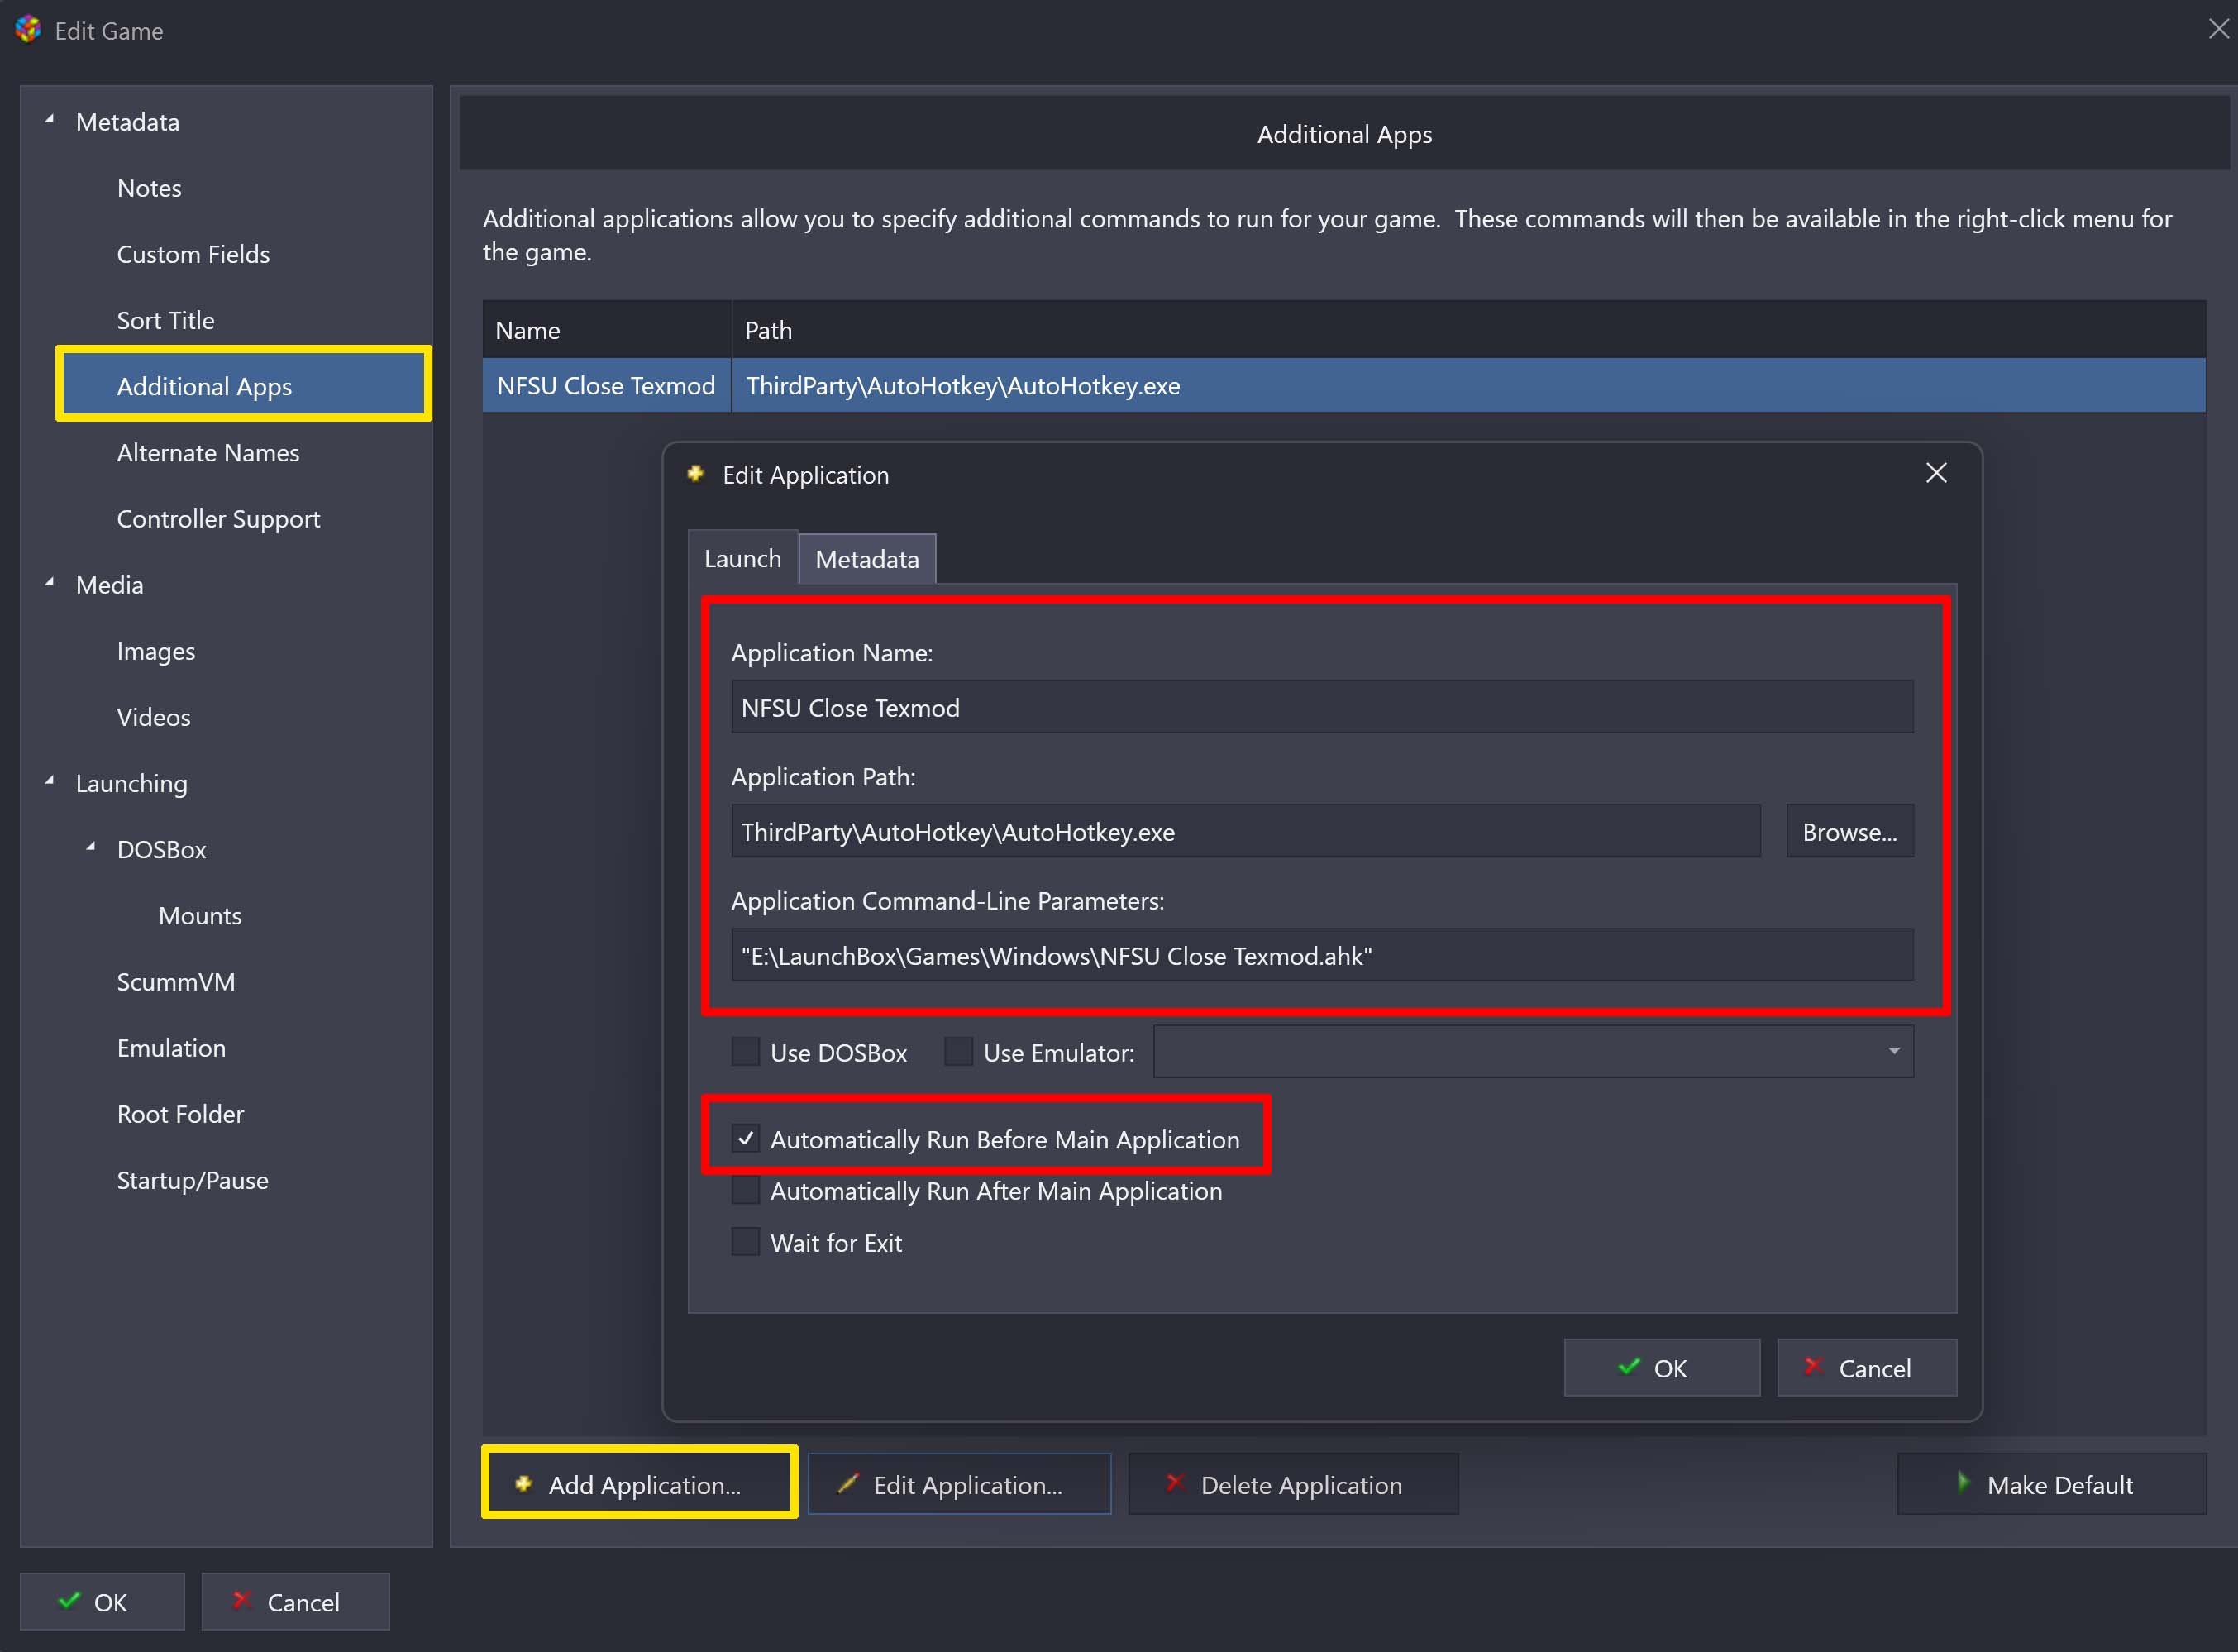Click Cancel in the Edit Application dialog
The width and height of the screenshot is (2238, 1652).
[x=1867, y=1368]
